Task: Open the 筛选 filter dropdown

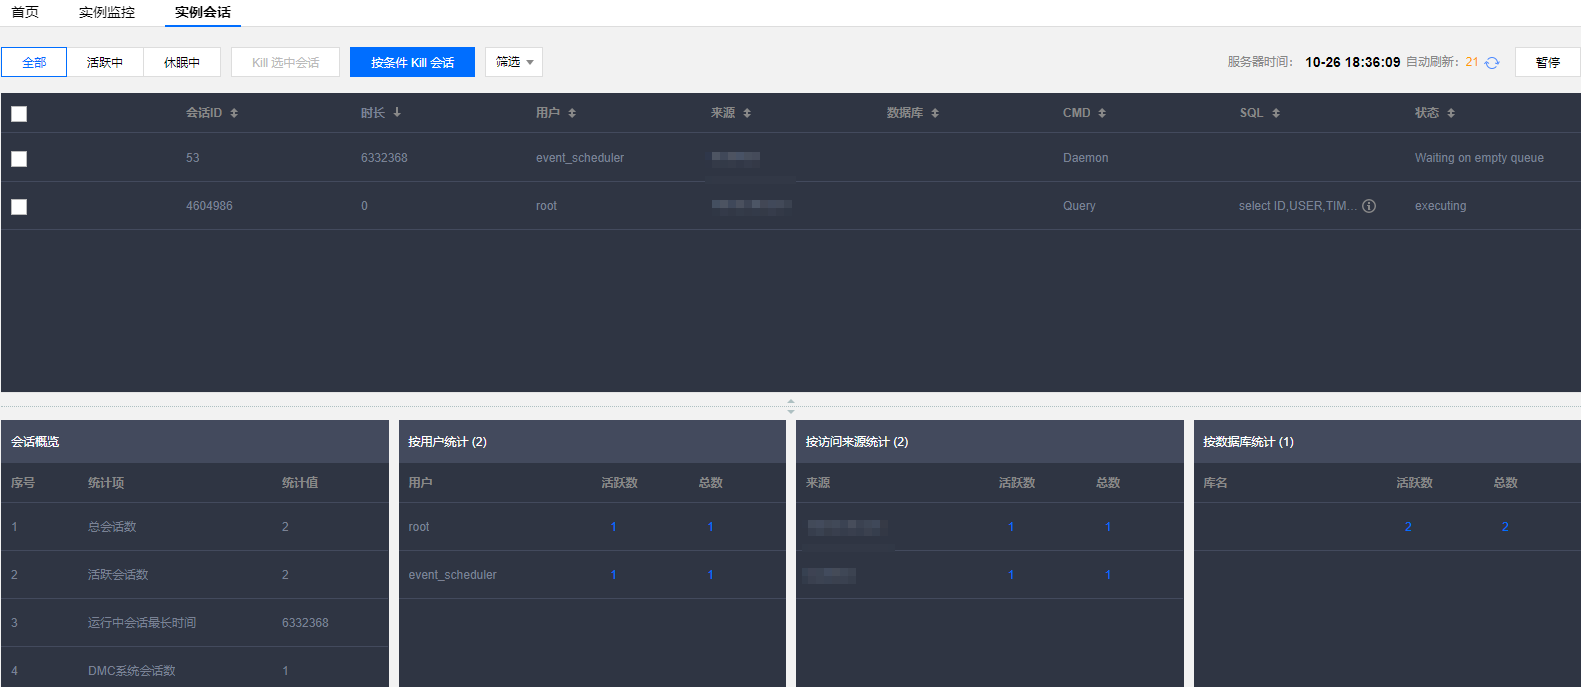Action: [514, 62]
